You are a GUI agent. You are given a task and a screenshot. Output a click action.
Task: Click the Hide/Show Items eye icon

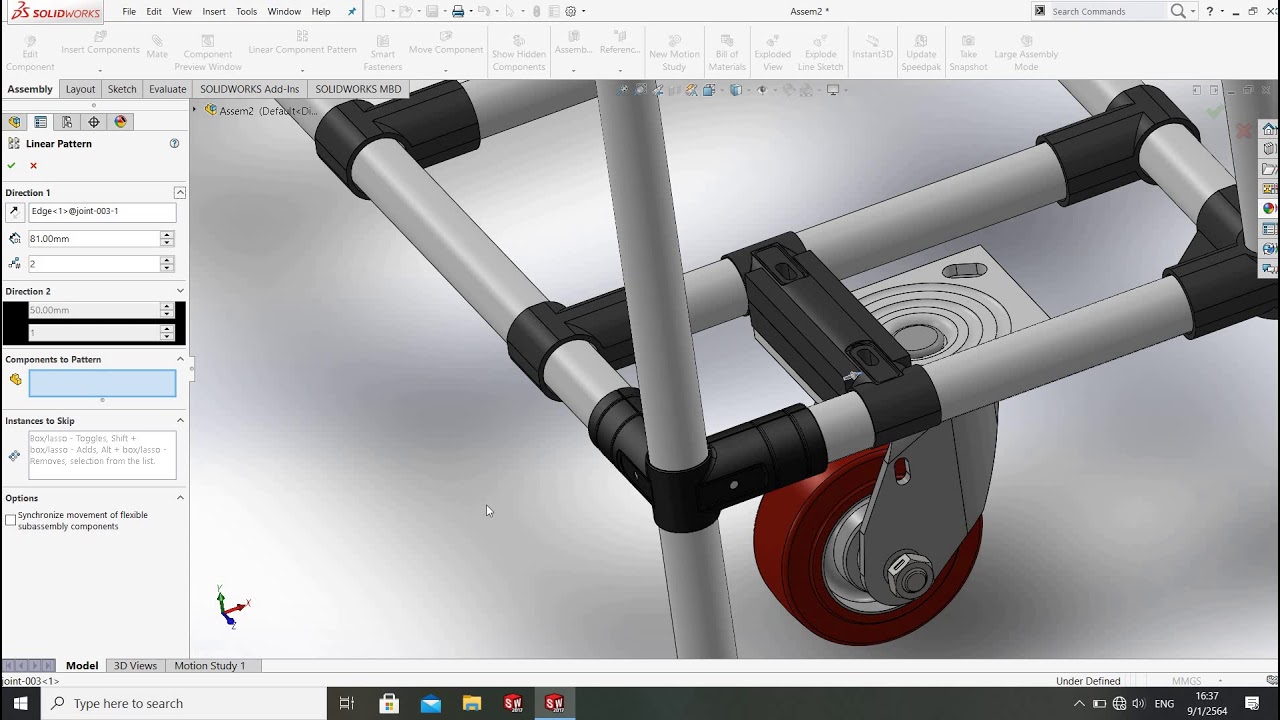[x=762, y=90]
